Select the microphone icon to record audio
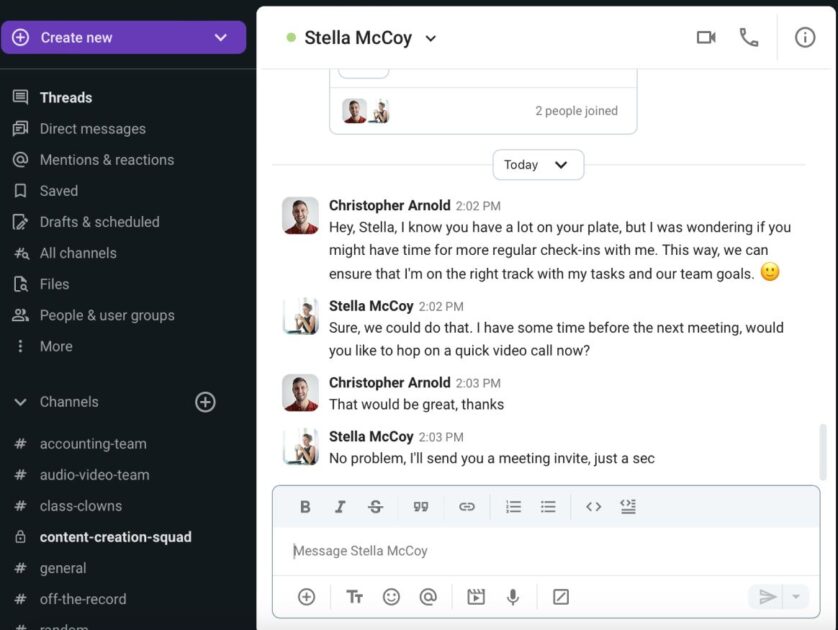The image size is (838, 630). coord(512,596)
